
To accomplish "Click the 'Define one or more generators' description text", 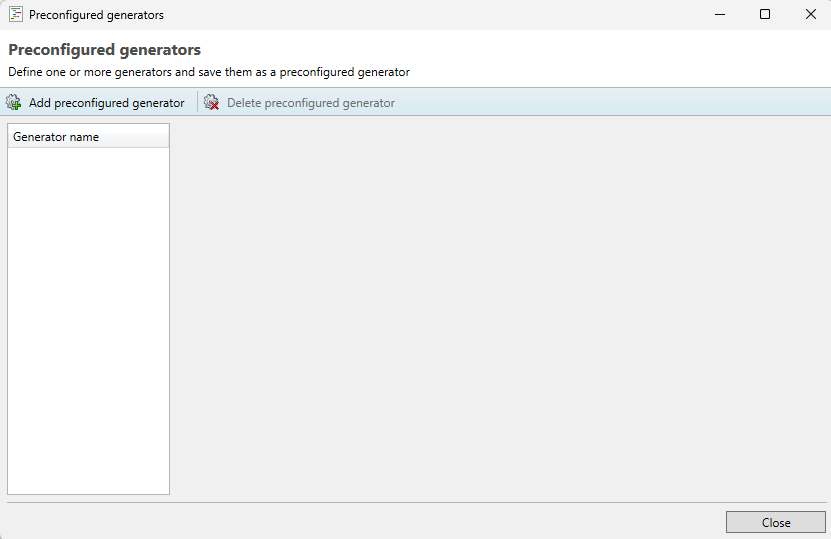I will 209,72.
